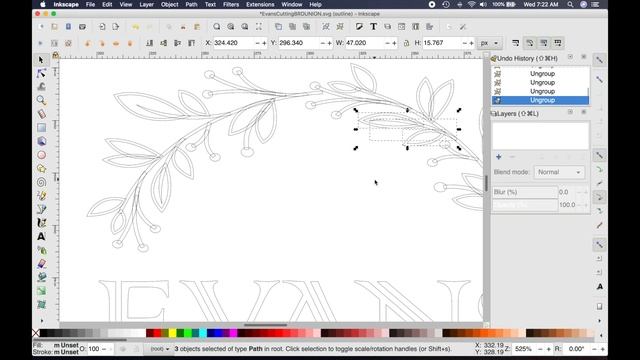Toggle scale stroke width with object
Screen dimensions: 640x360
pyautogui.click(x=516, y=43)
